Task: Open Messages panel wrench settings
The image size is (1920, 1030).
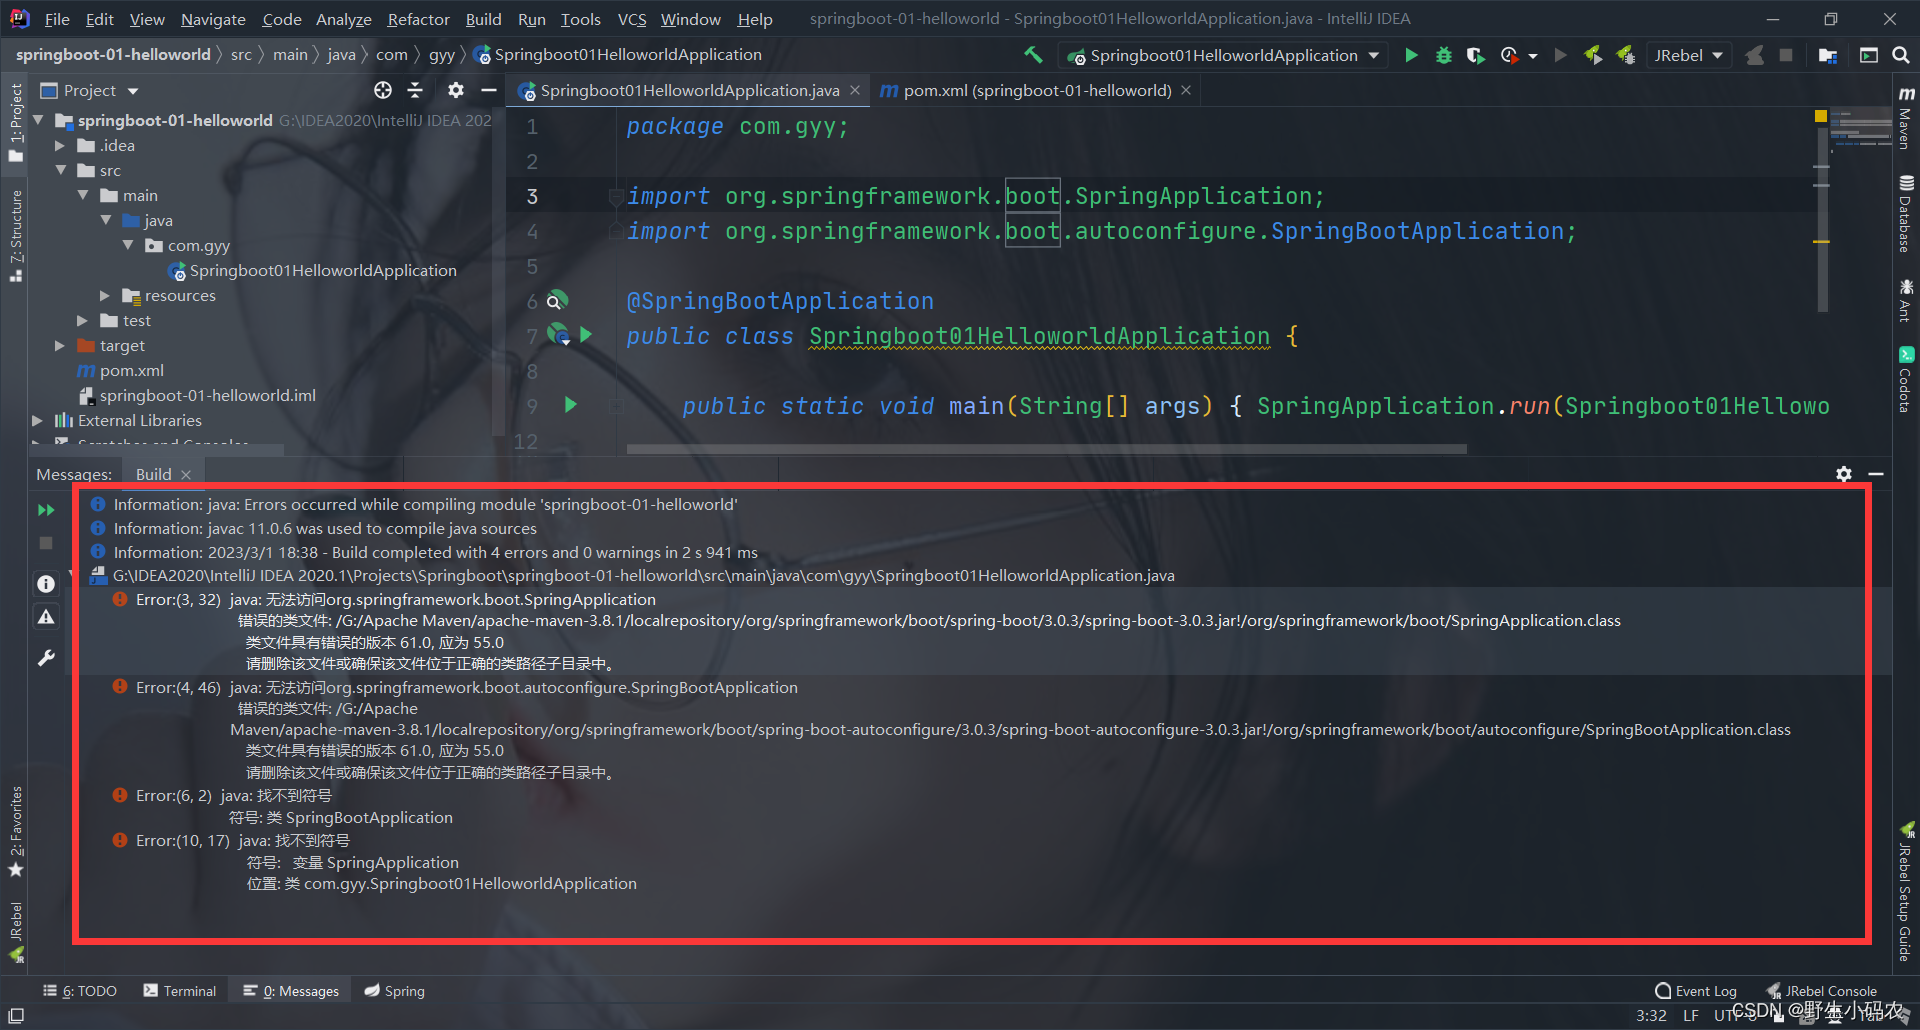Action: tap(46, 658)
